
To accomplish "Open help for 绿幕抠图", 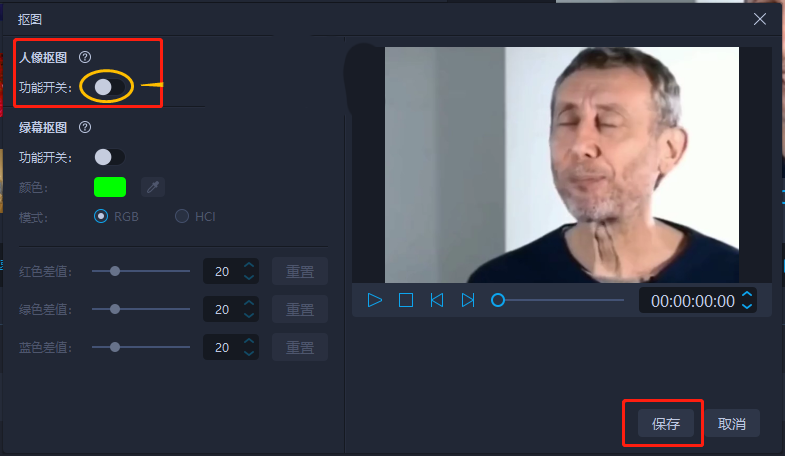I will pos(85,127).
